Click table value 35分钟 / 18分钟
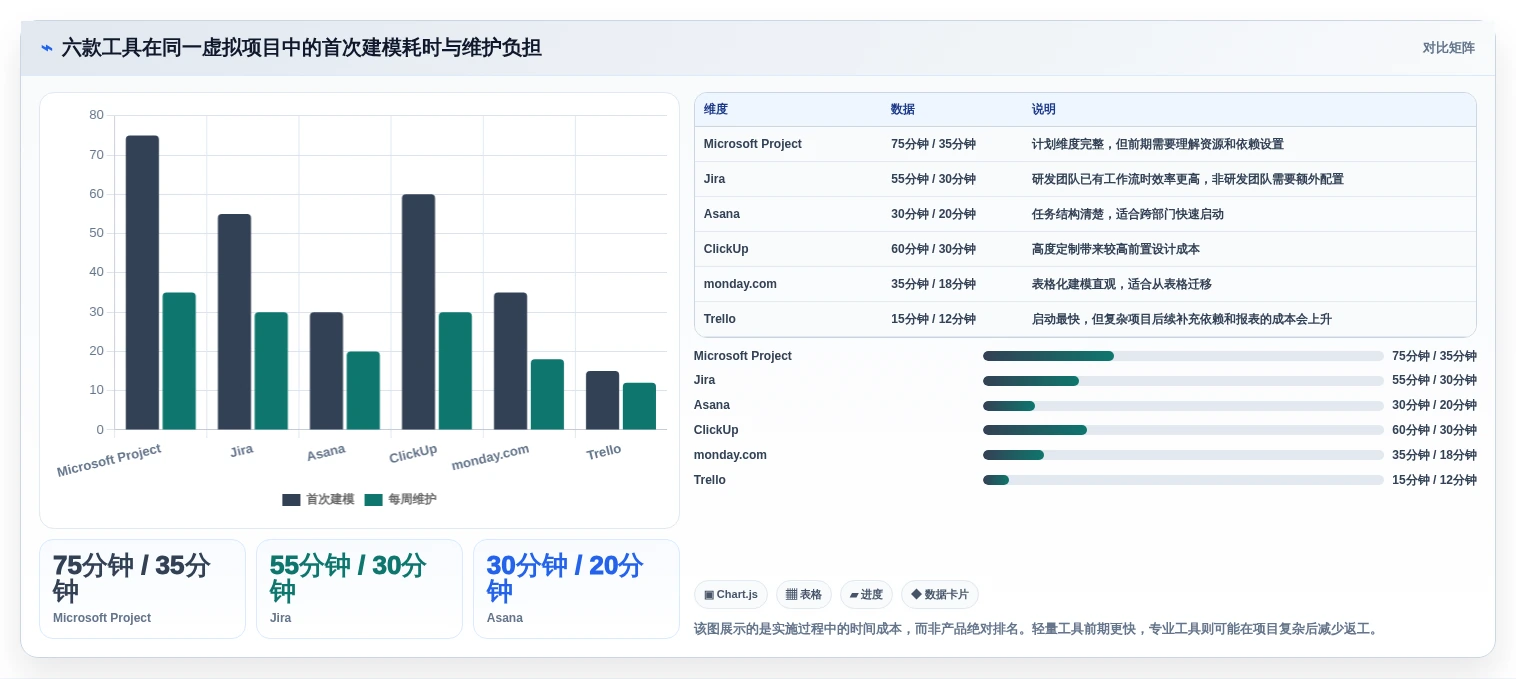 coord(933,284)
